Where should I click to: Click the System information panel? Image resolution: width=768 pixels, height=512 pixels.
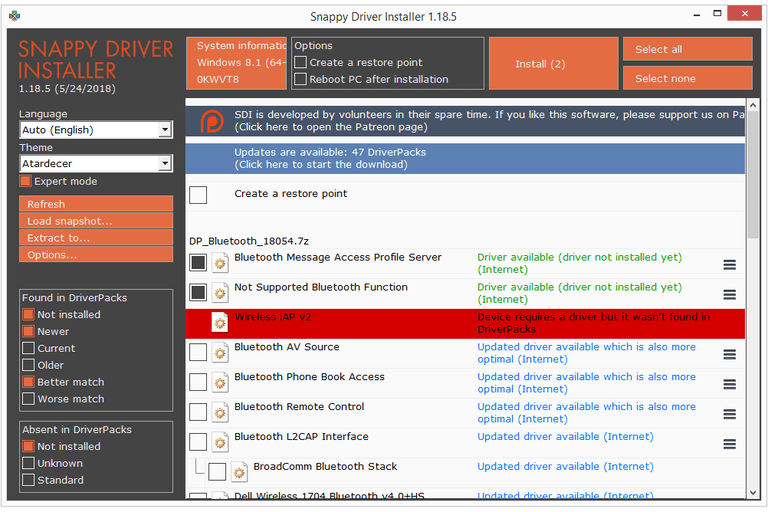coord(236,62)
